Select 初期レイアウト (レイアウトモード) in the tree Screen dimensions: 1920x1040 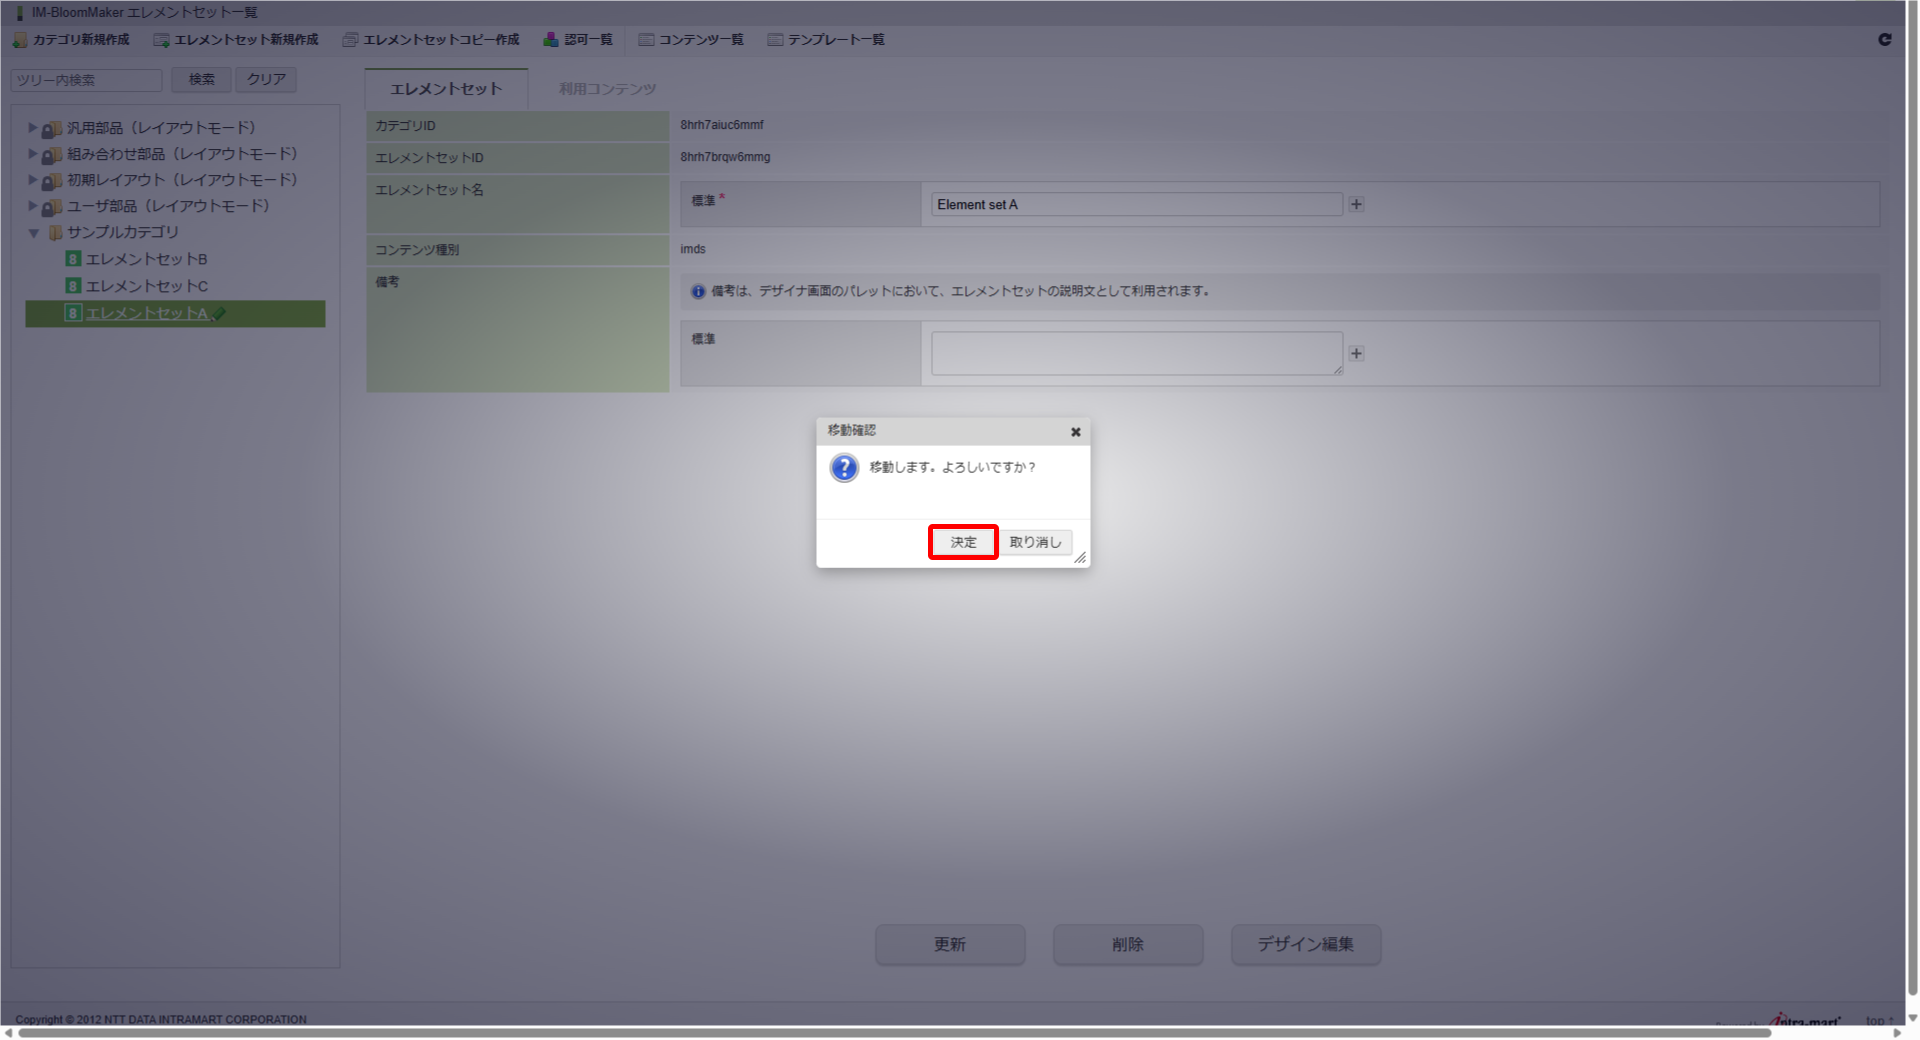[x=182, y=180]
